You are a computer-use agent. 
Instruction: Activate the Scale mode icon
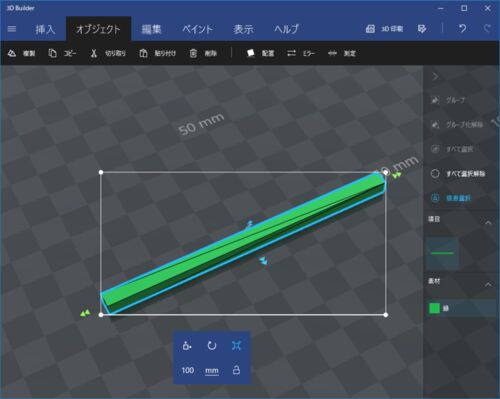point(236,345)
